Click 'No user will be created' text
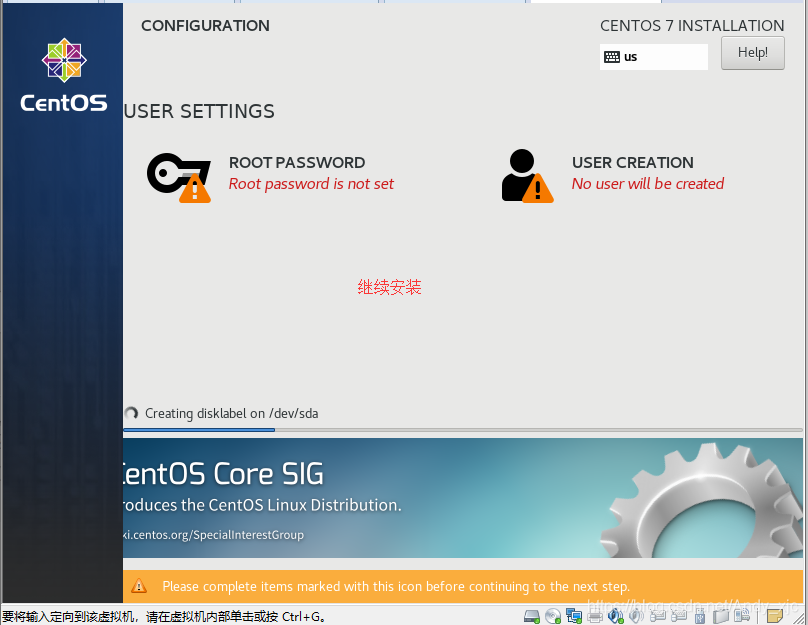Image resolution: width=808 pixels, height=625 pixels. (648, 184)
